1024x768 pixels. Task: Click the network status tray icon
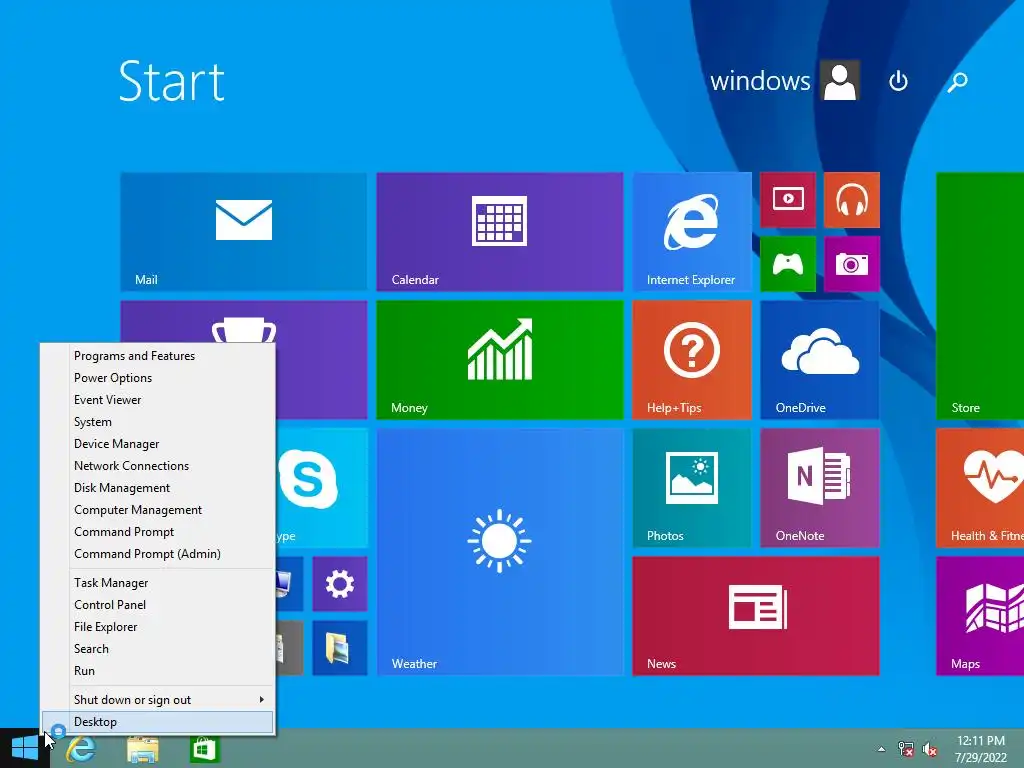click(905, 749)
